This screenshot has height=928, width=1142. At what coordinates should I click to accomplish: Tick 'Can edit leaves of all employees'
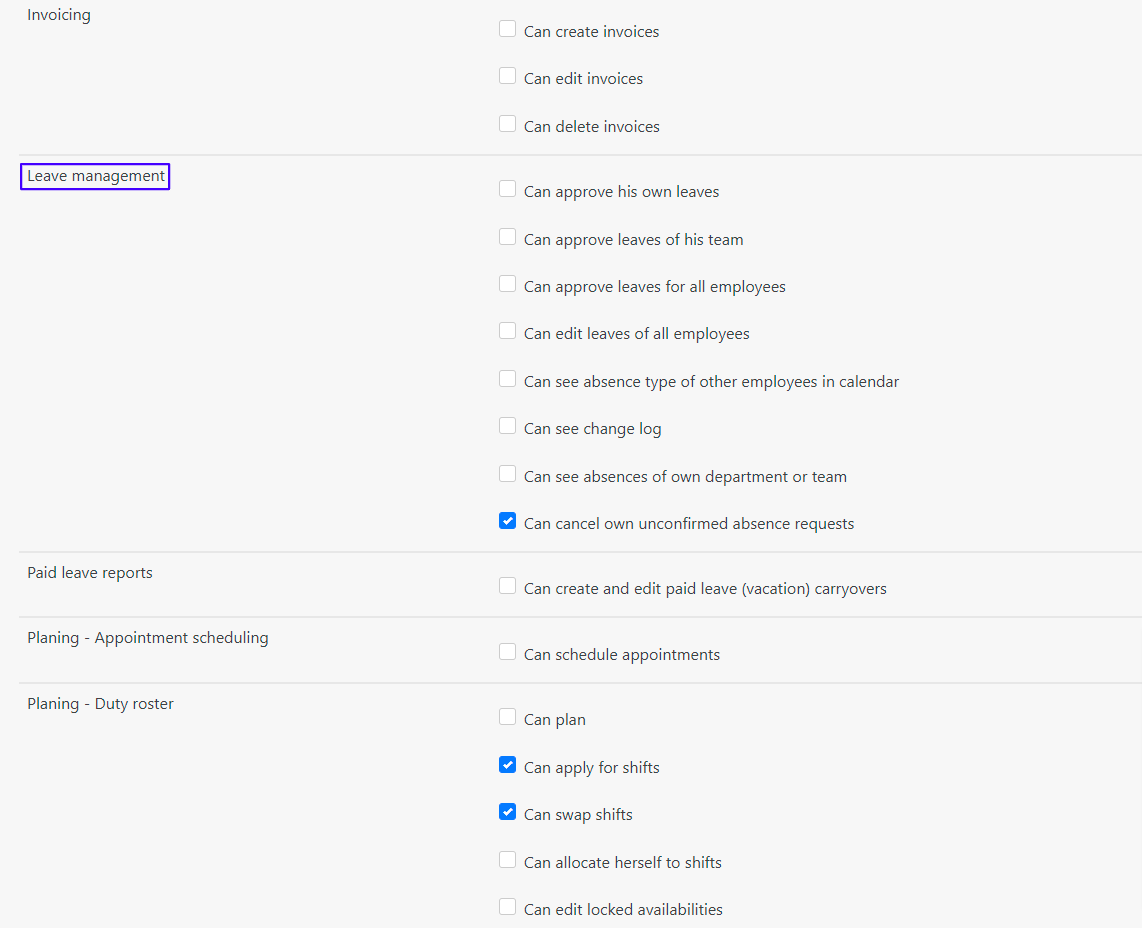[x=507, y=331]
